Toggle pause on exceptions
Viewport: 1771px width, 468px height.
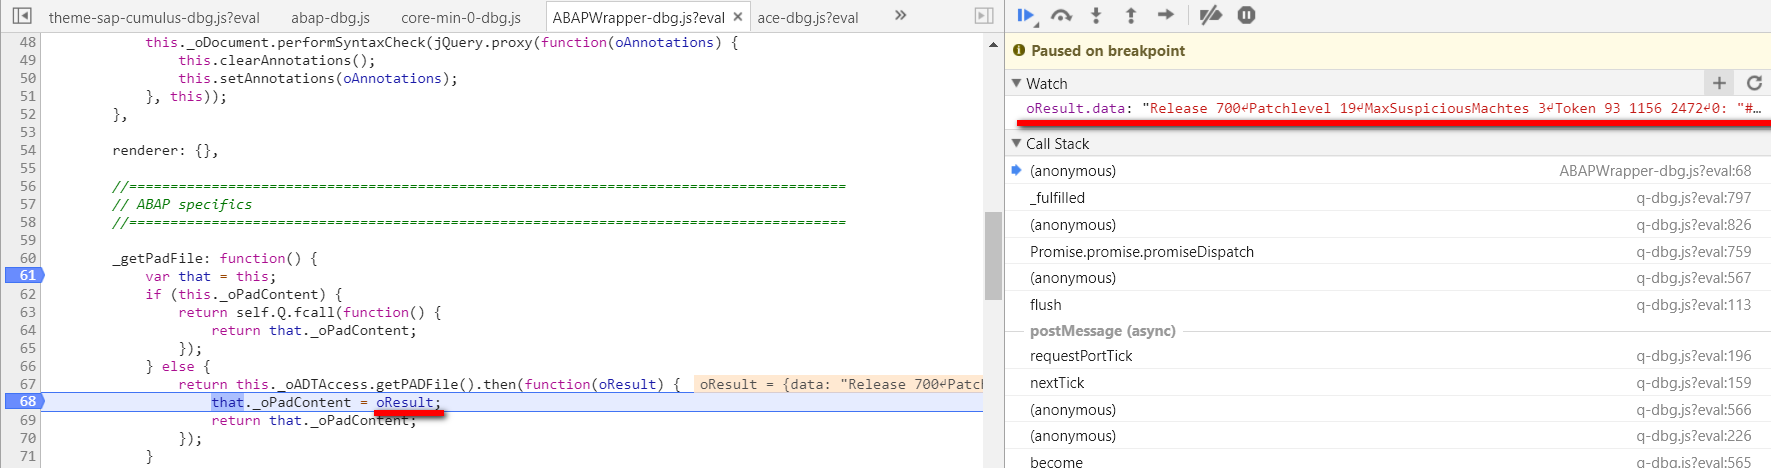pyautogui.click(x=1246, y=15)
